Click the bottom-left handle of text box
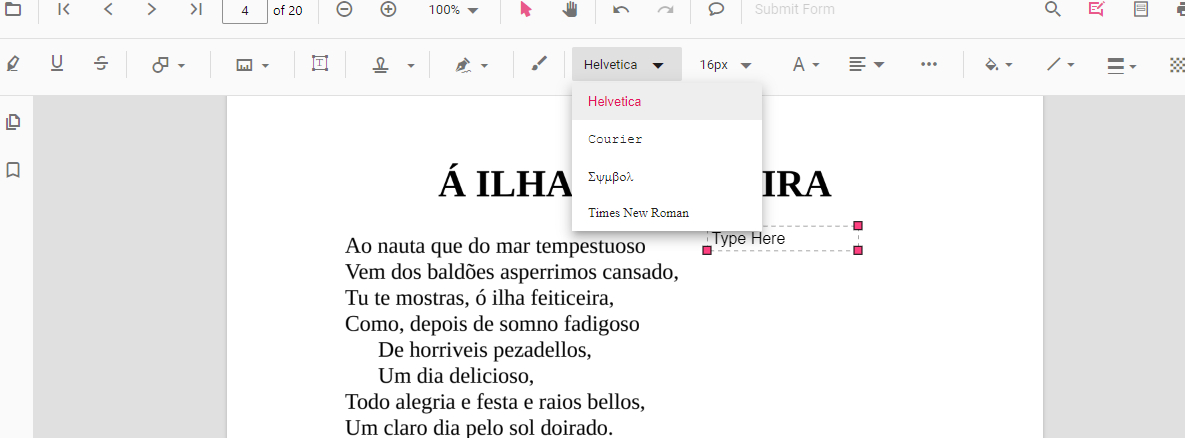The image size is (1185, 438). coord(707,251)
